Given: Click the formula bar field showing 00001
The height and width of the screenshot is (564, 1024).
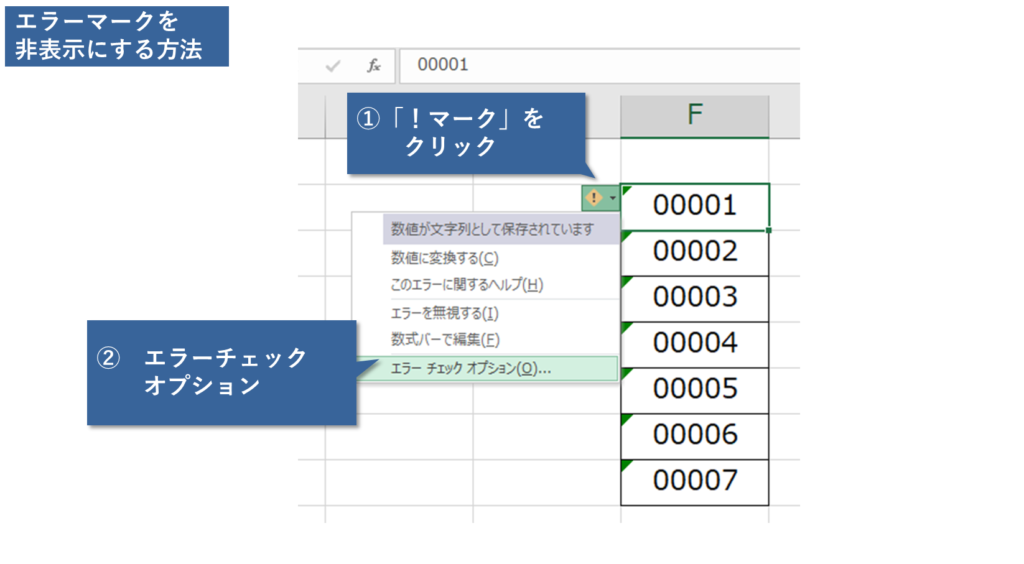Looking at the screenshot, I should pyautogui.click(x=600, y=66).
